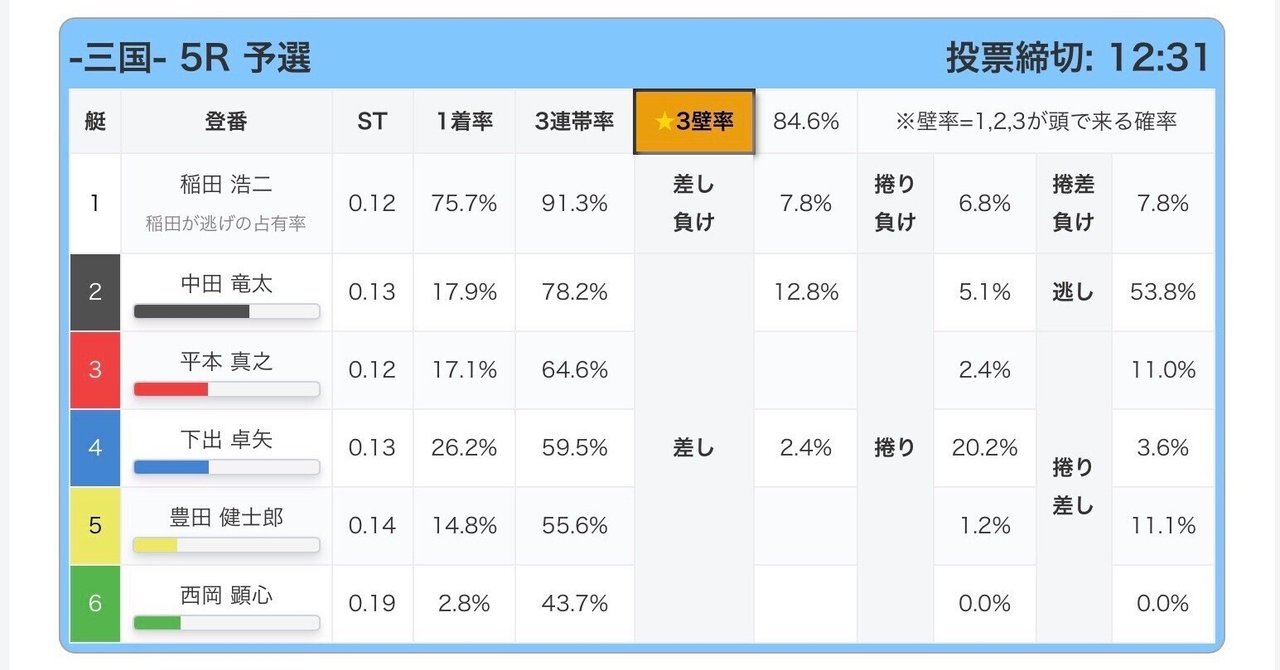
Task: Sort by the 1着率 column header
Action: (x=464, y=121)
